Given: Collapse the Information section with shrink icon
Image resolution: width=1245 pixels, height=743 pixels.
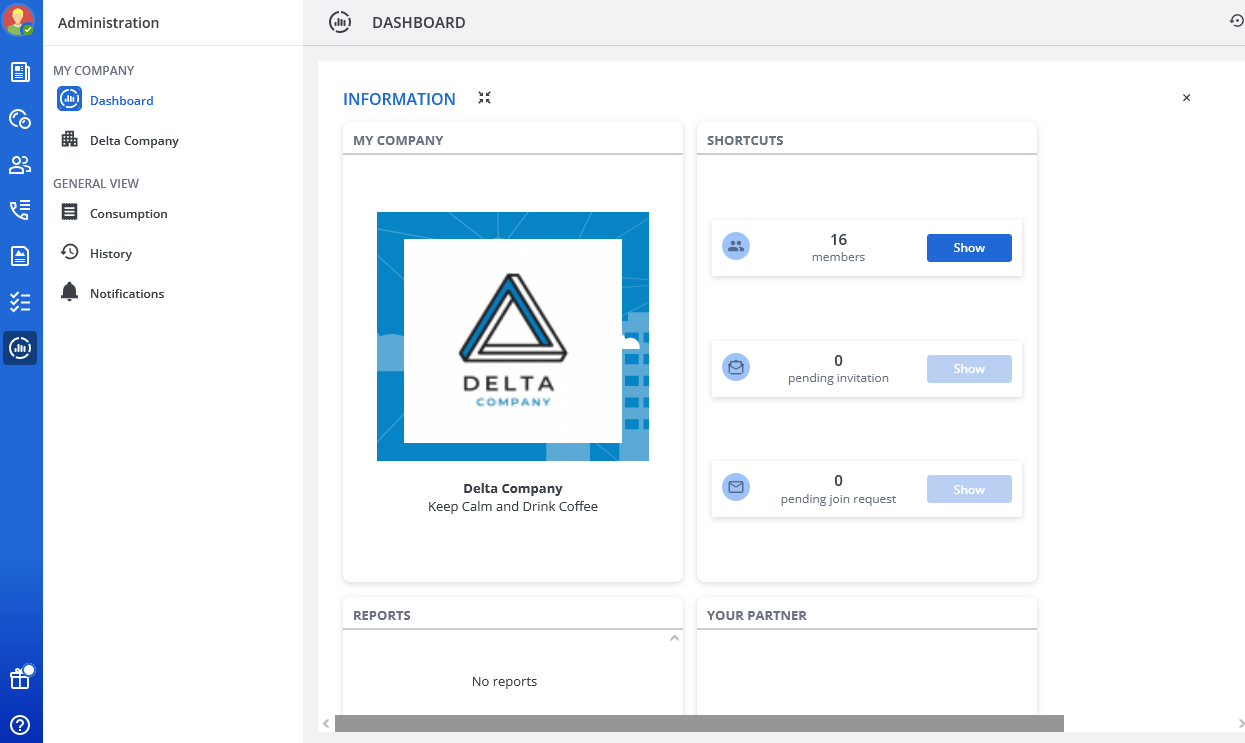Looking at the screenshot, I should click(484, 98).
